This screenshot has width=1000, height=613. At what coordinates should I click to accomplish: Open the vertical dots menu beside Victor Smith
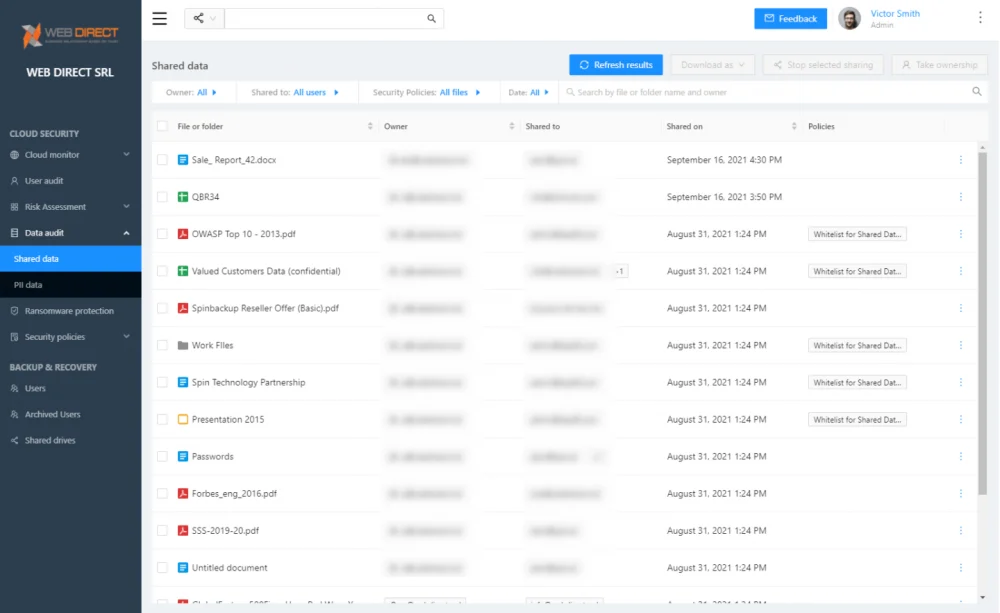point(980,18)
